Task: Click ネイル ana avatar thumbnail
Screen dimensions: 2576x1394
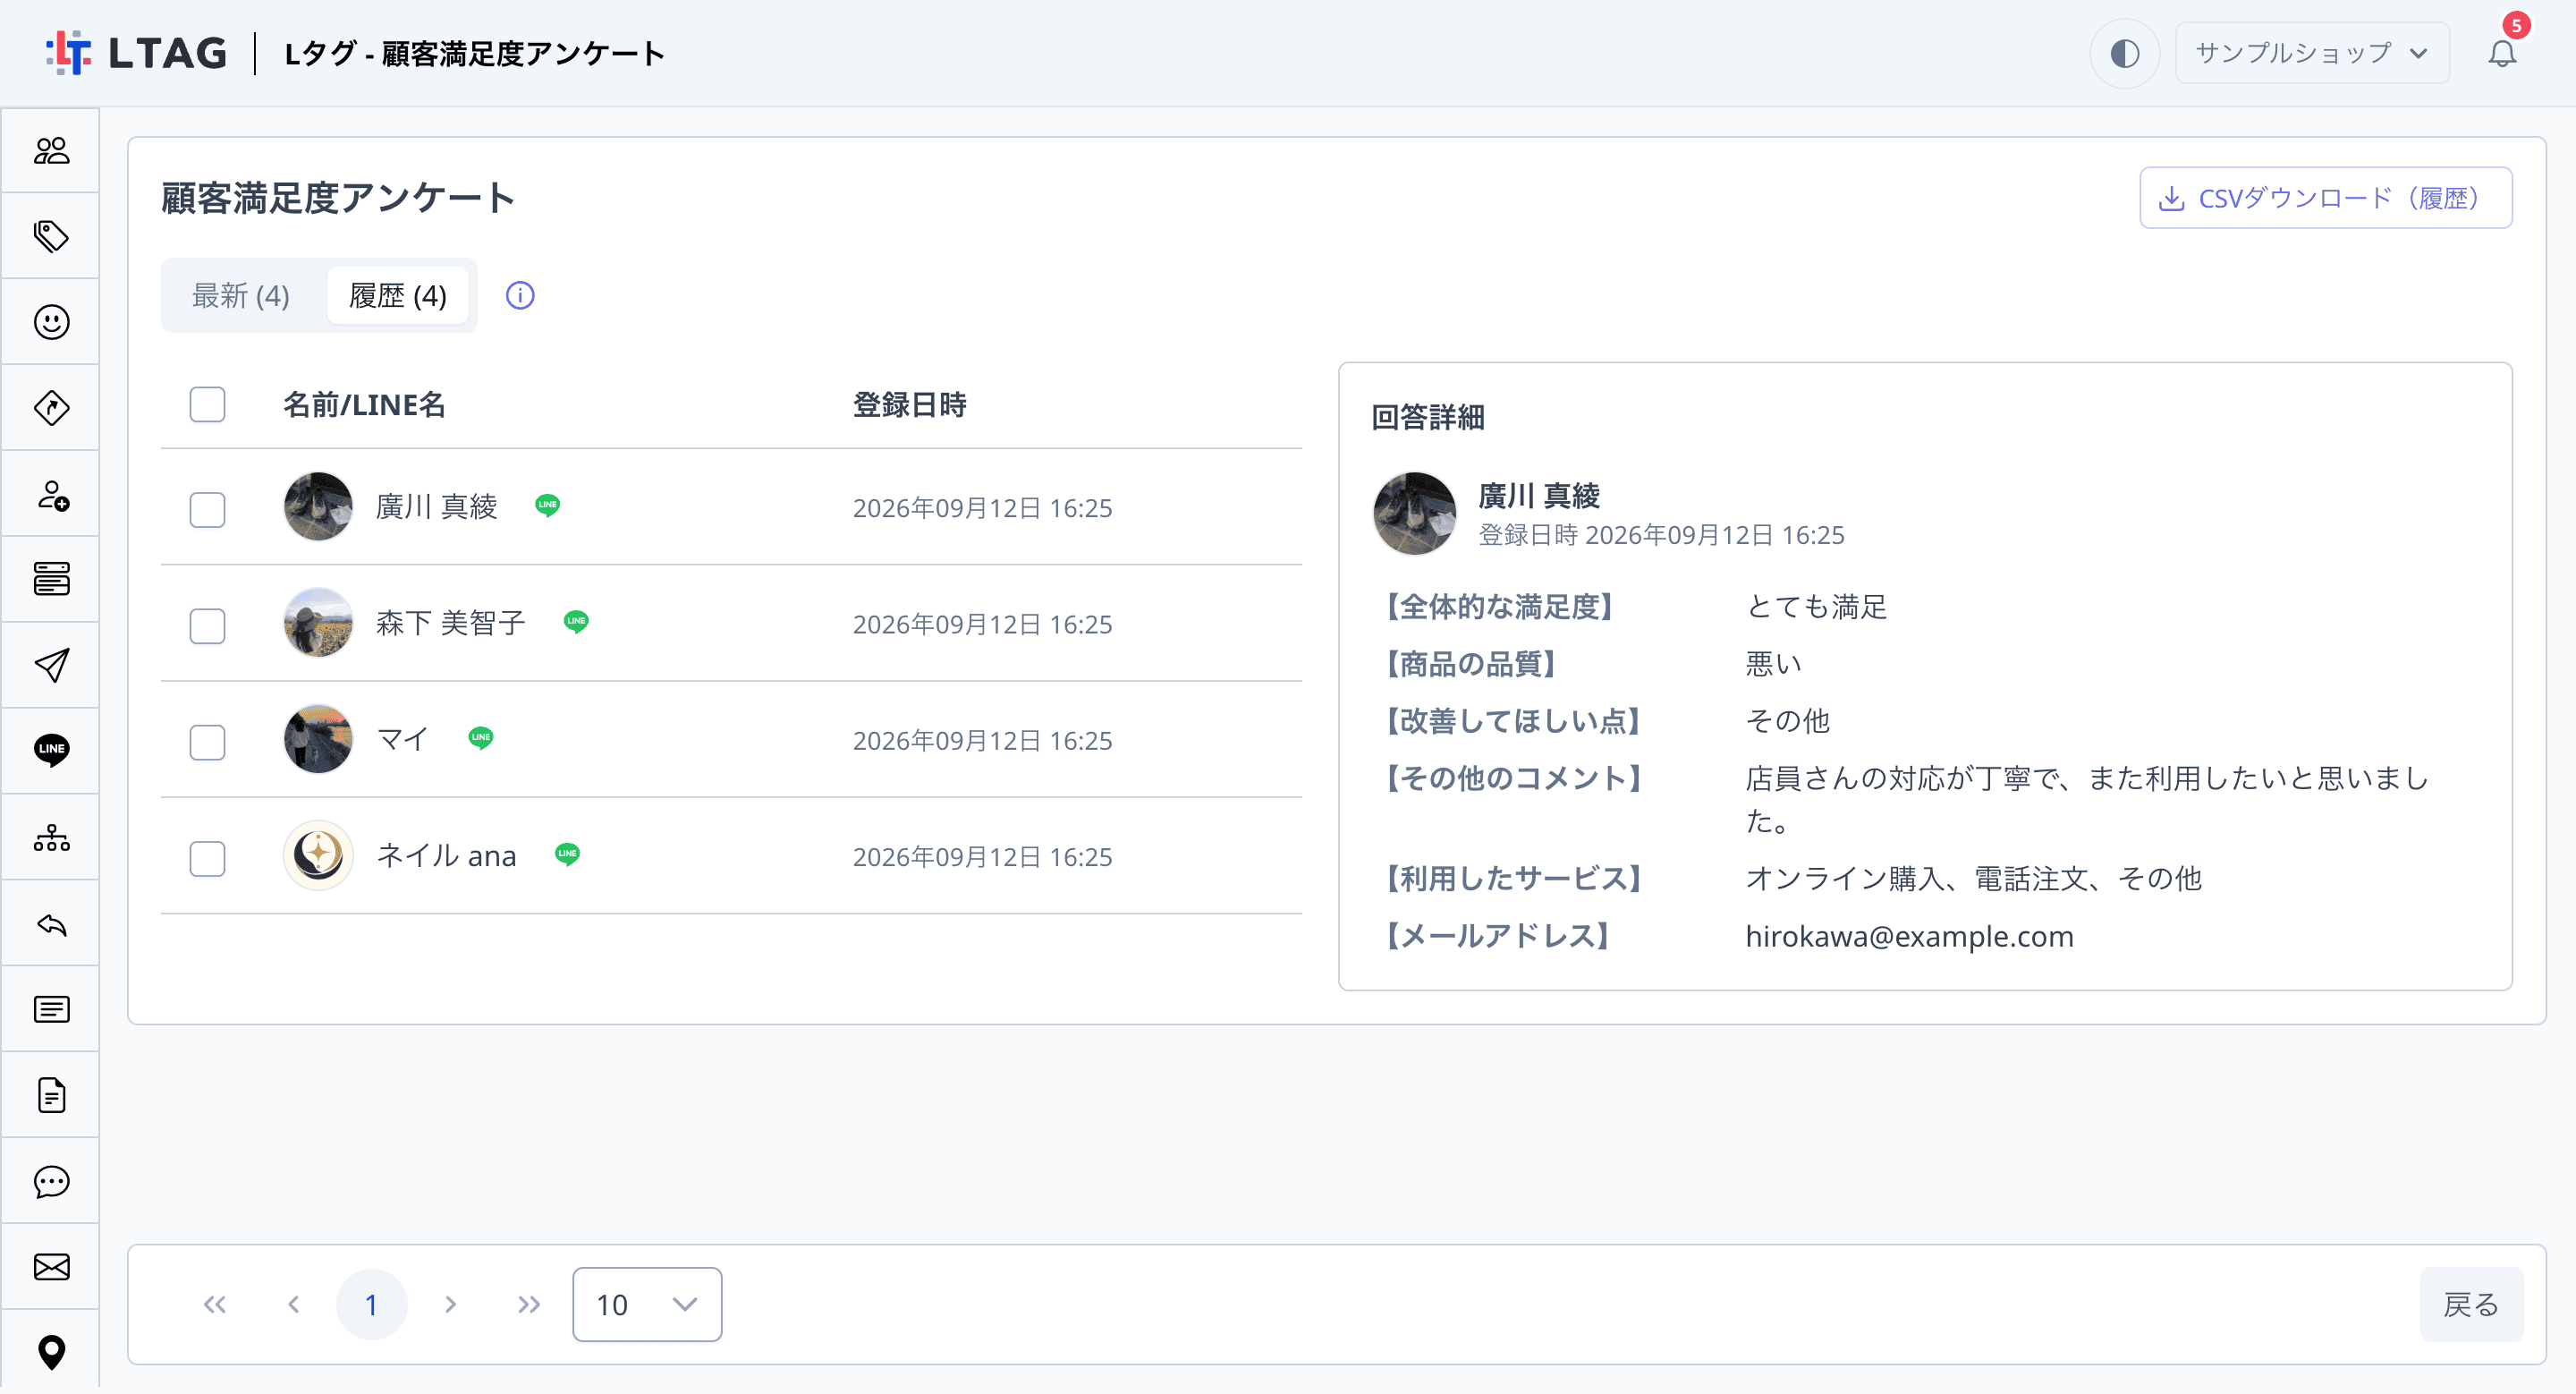Action: (318, 856)
